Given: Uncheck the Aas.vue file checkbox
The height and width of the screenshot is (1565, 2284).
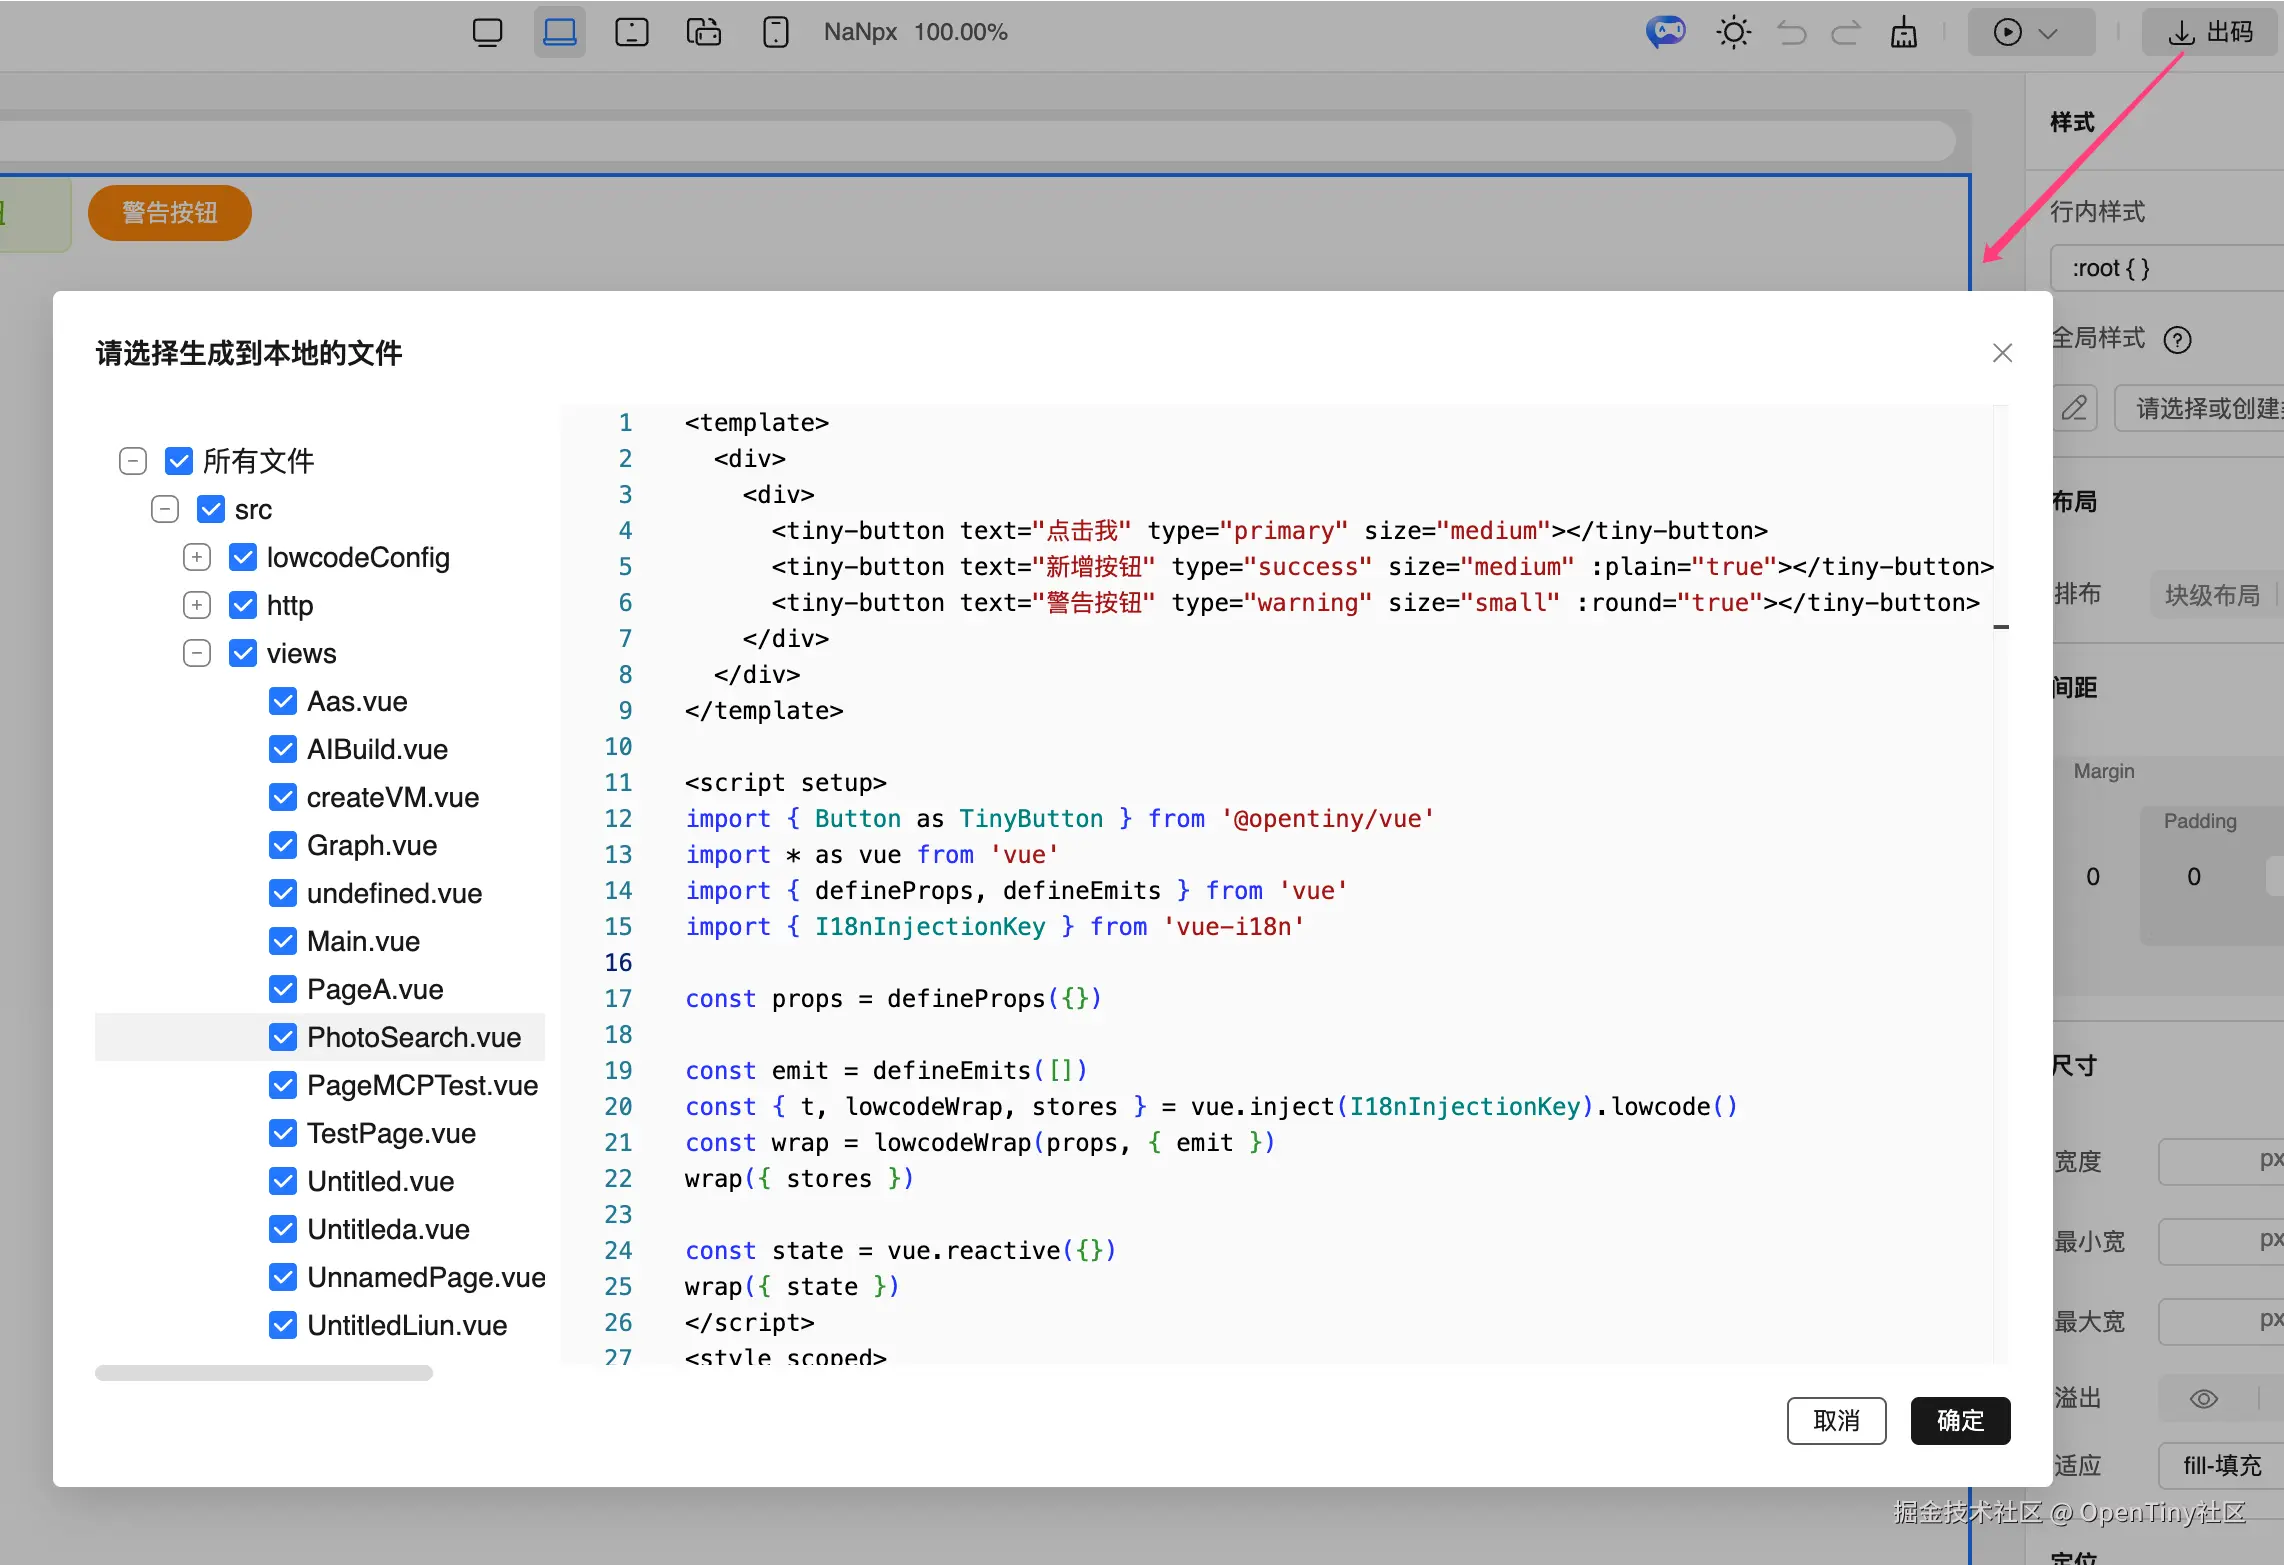Looking at the screenshot, I should 283,701.
